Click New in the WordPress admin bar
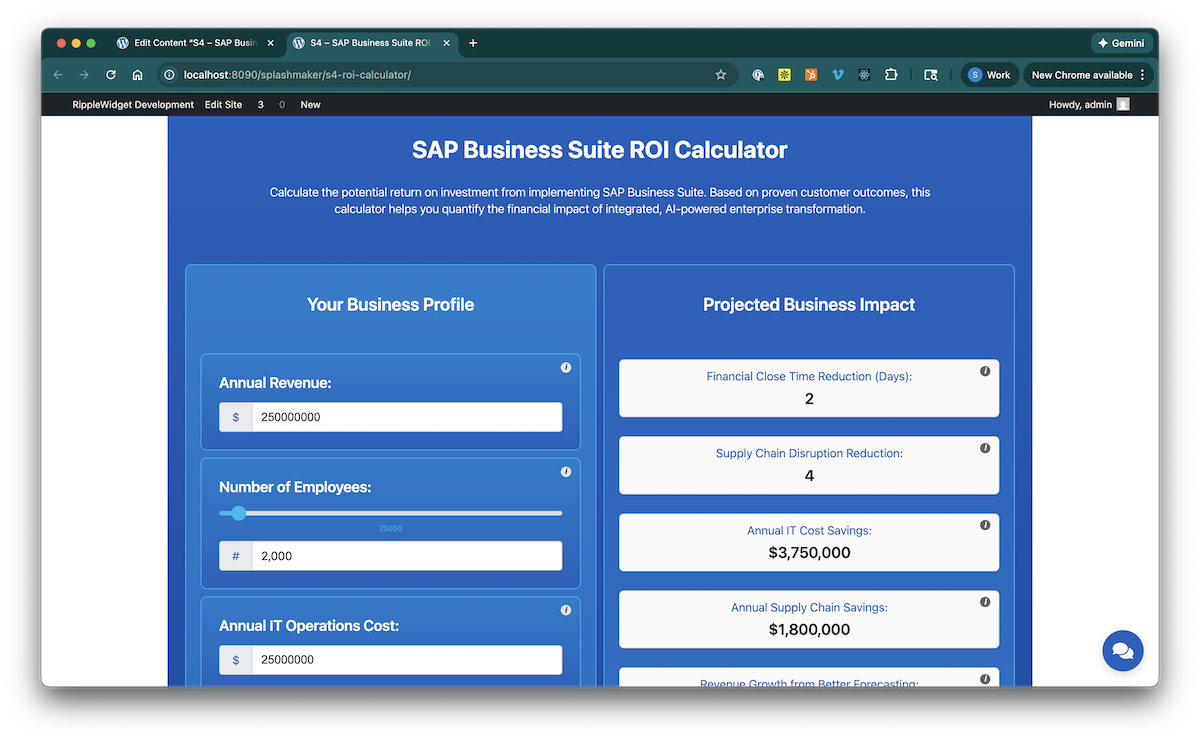1200x741 pixels. tap(310, 105)
